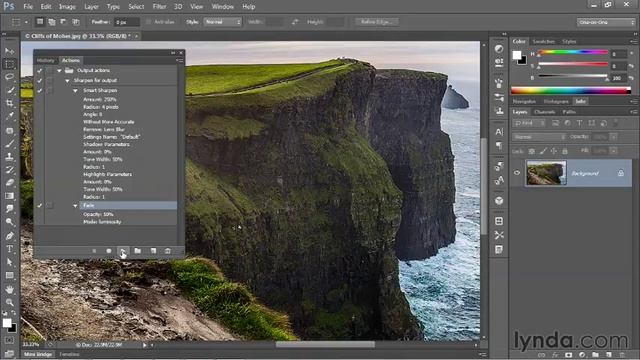The height and width of the screenshot is (360, 640).
Task: Open the workspace switcher dropdown
Action: pos(606,22)
